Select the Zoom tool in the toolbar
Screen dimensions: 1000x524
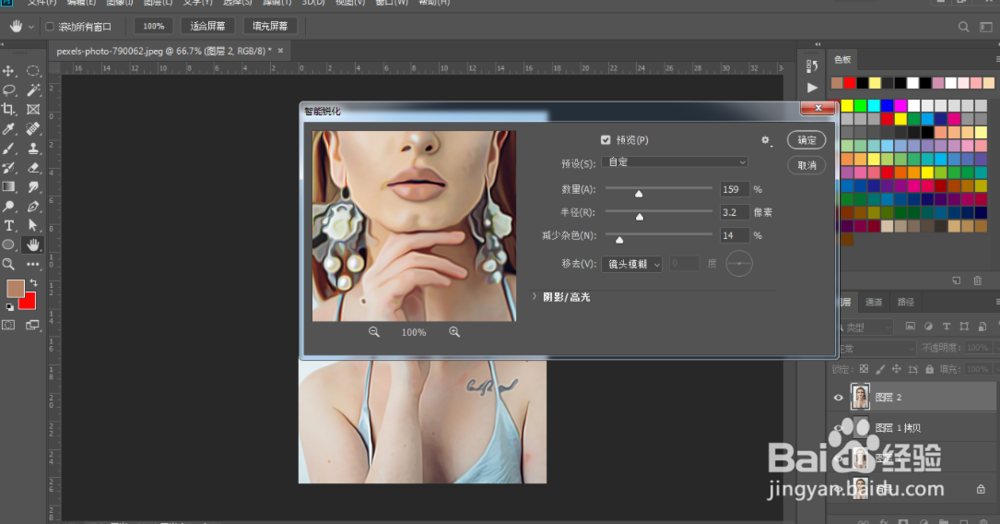pyautogui.click(x=9, y=264)
